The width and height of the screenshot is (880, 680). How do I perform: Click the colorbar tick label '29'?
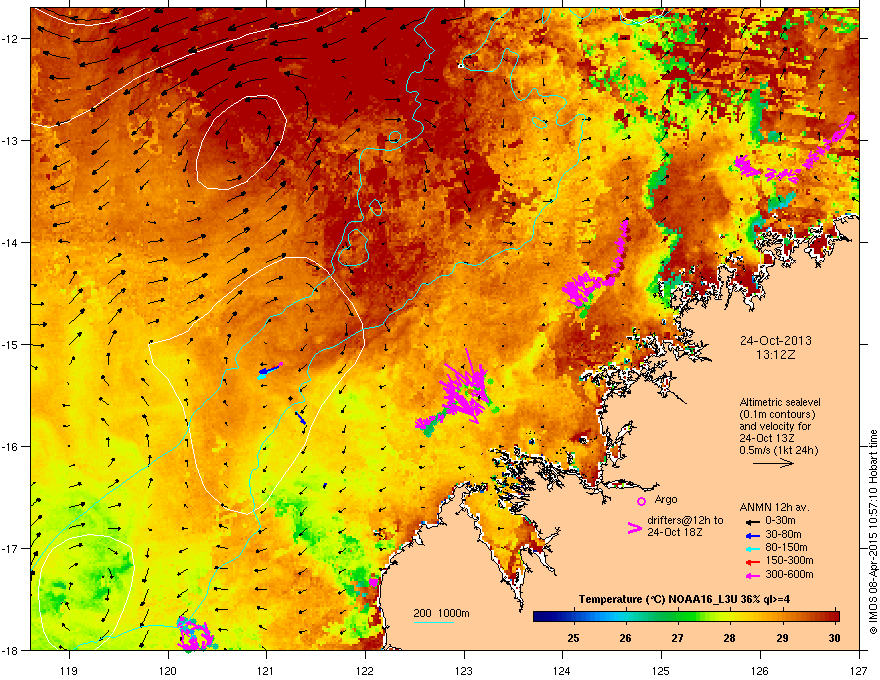(x=782, y=638)
